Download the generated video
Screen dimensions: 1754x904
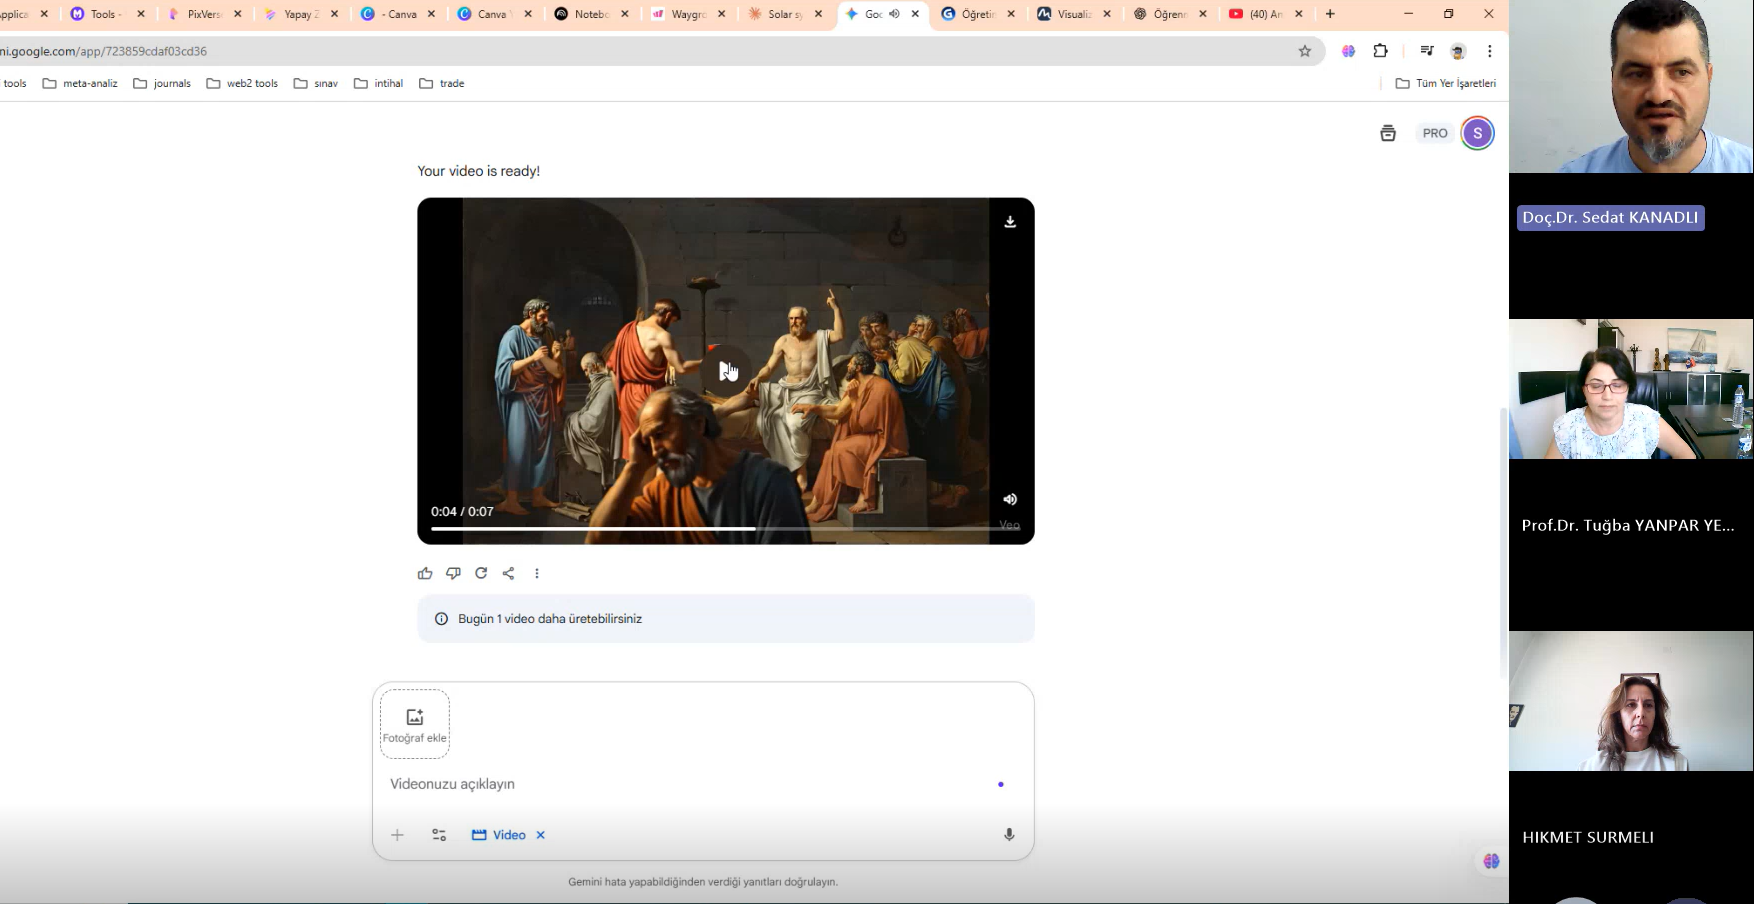1010,222
